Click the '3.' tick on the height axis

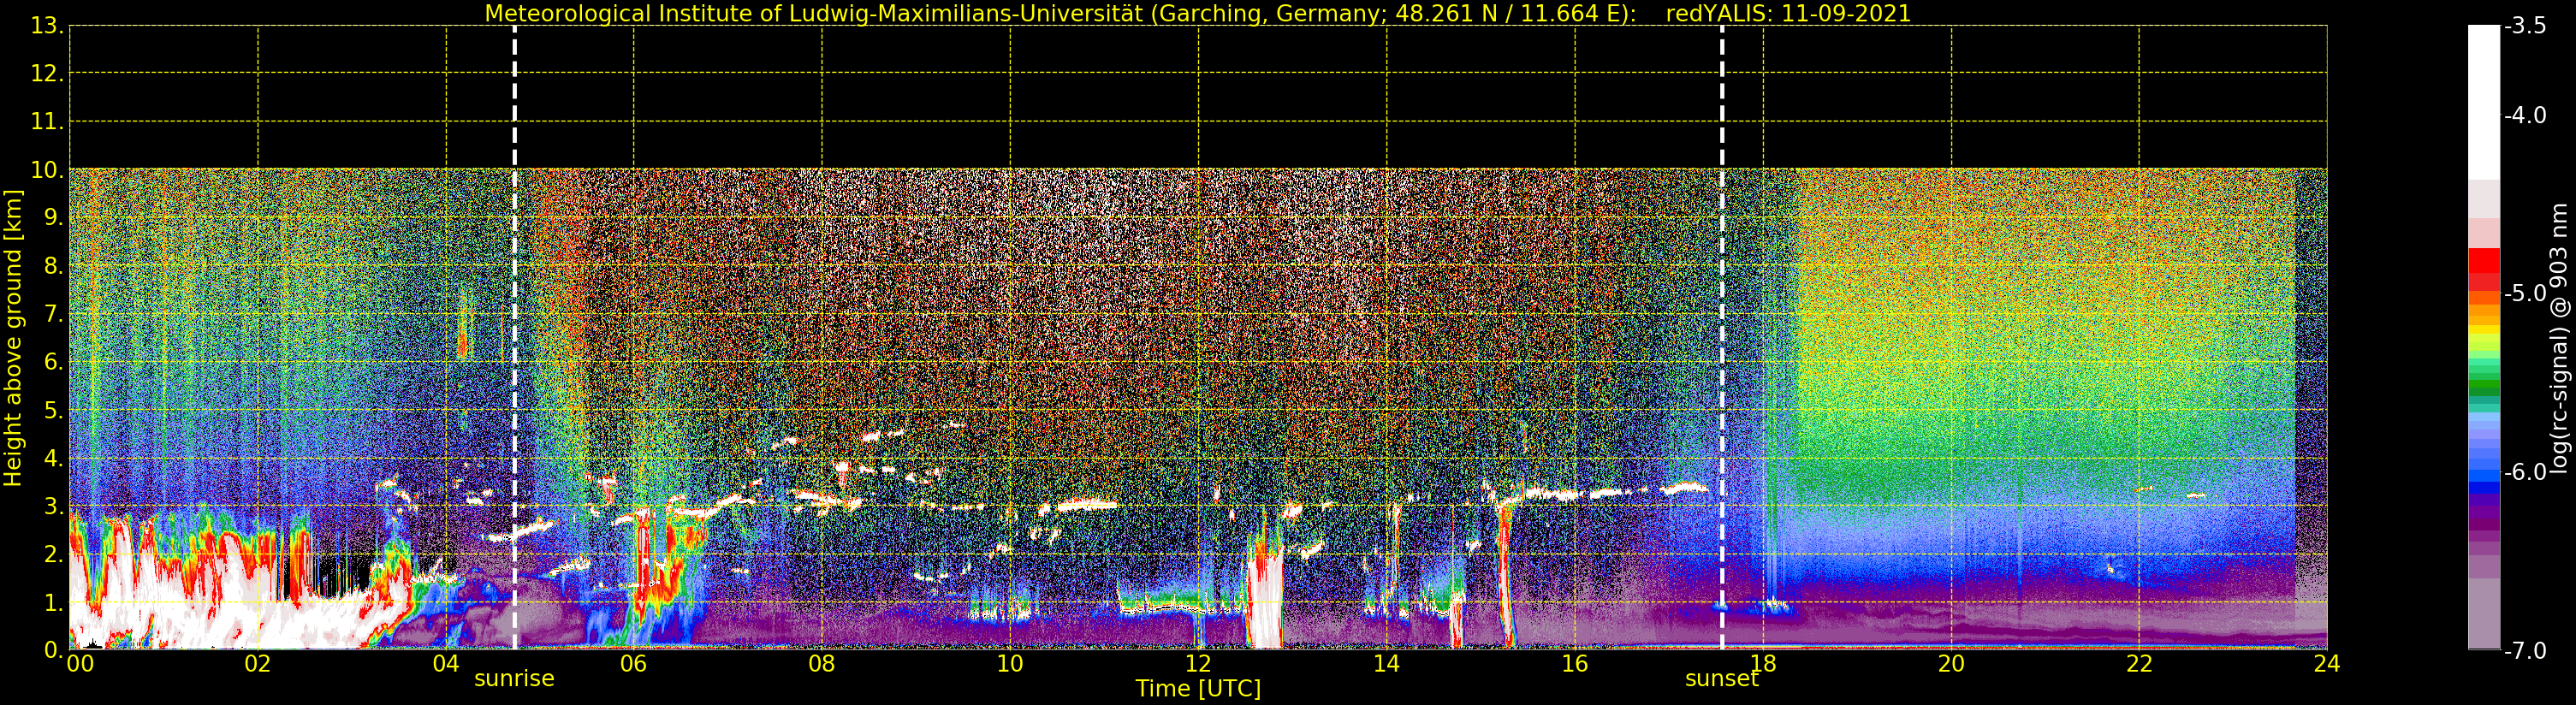54,506
